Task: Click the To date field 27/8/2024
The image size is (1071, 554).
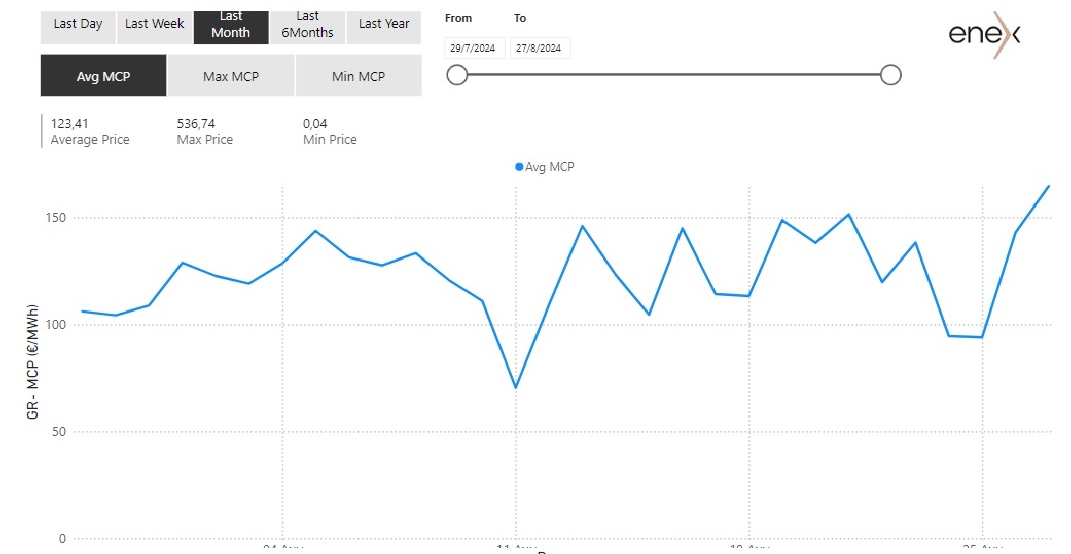Action: coord(540,48)
